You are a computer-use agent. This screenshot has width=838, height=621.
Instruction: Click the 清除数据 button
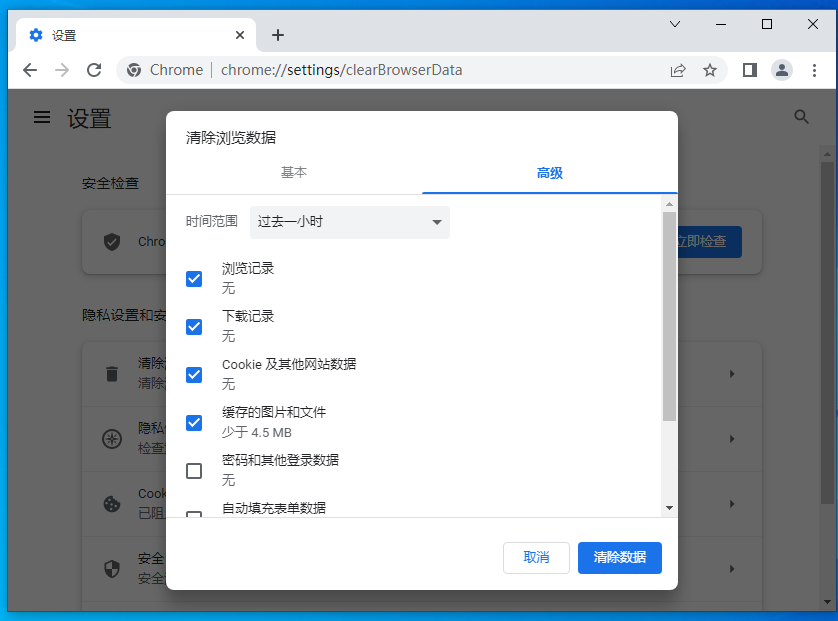(x=619, y=557)
